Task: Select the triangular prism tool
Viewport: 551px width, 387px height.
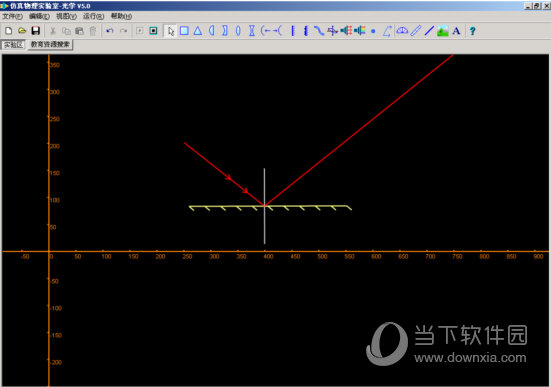Action: point(198,31)
